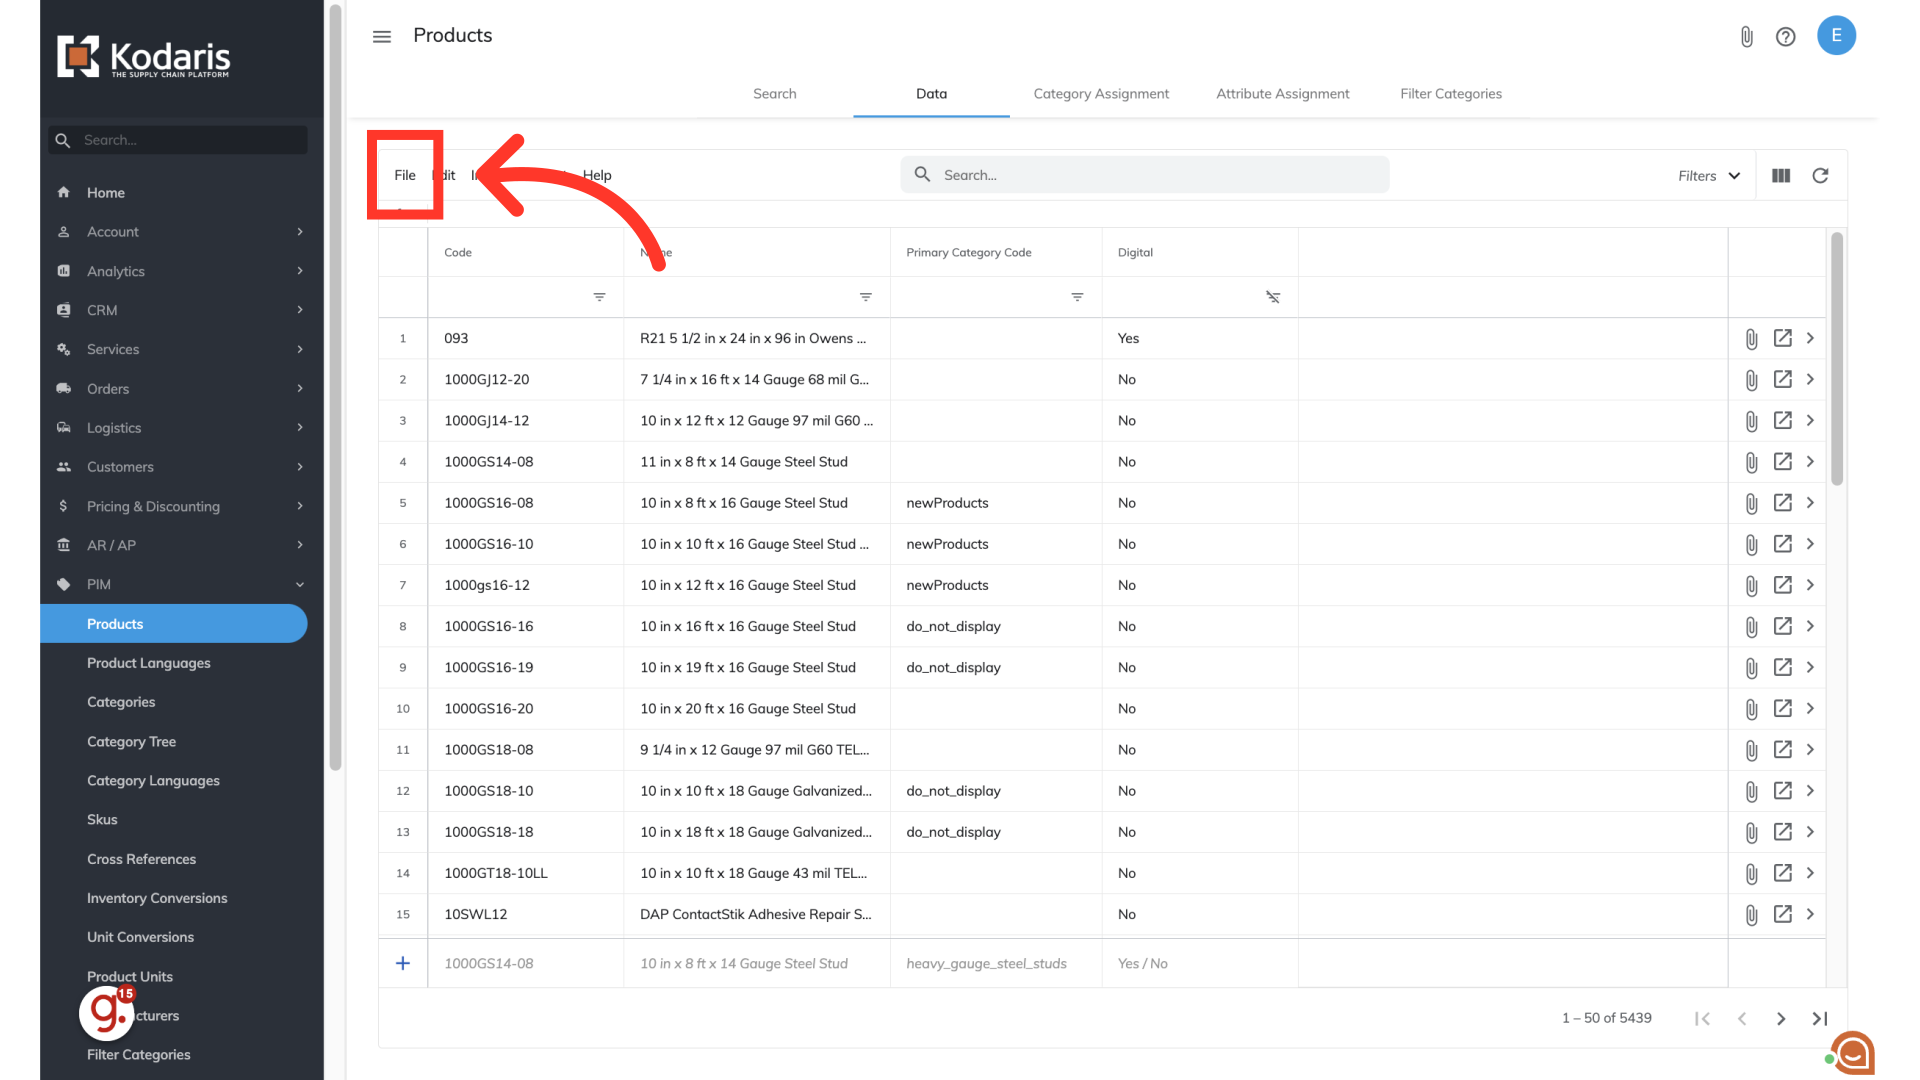Toggle the Code column filter
Viewport: 1920px width, 1080px height.
tap(599, 297)
